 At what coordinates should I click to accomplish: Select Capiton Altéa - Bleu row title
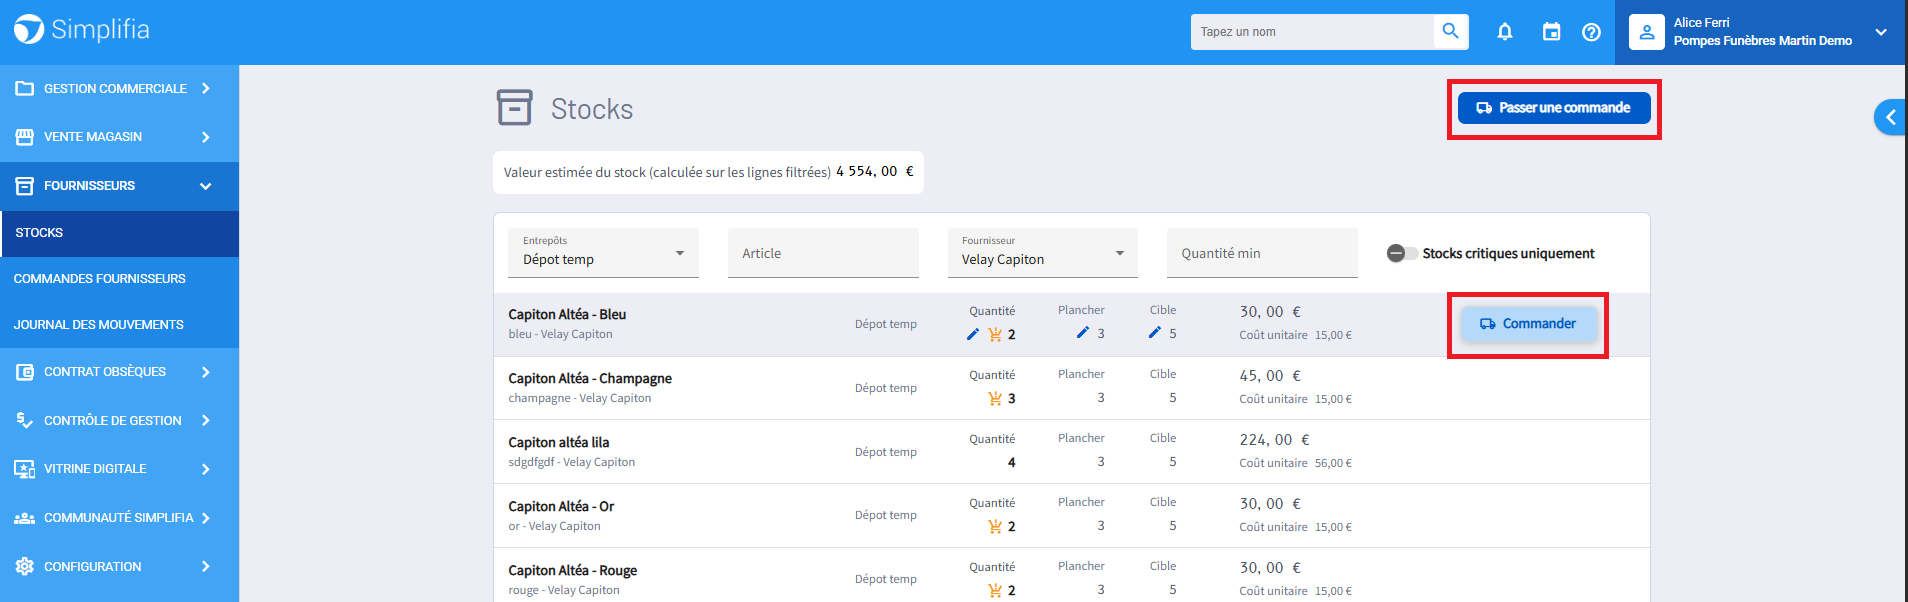point(567,314)
